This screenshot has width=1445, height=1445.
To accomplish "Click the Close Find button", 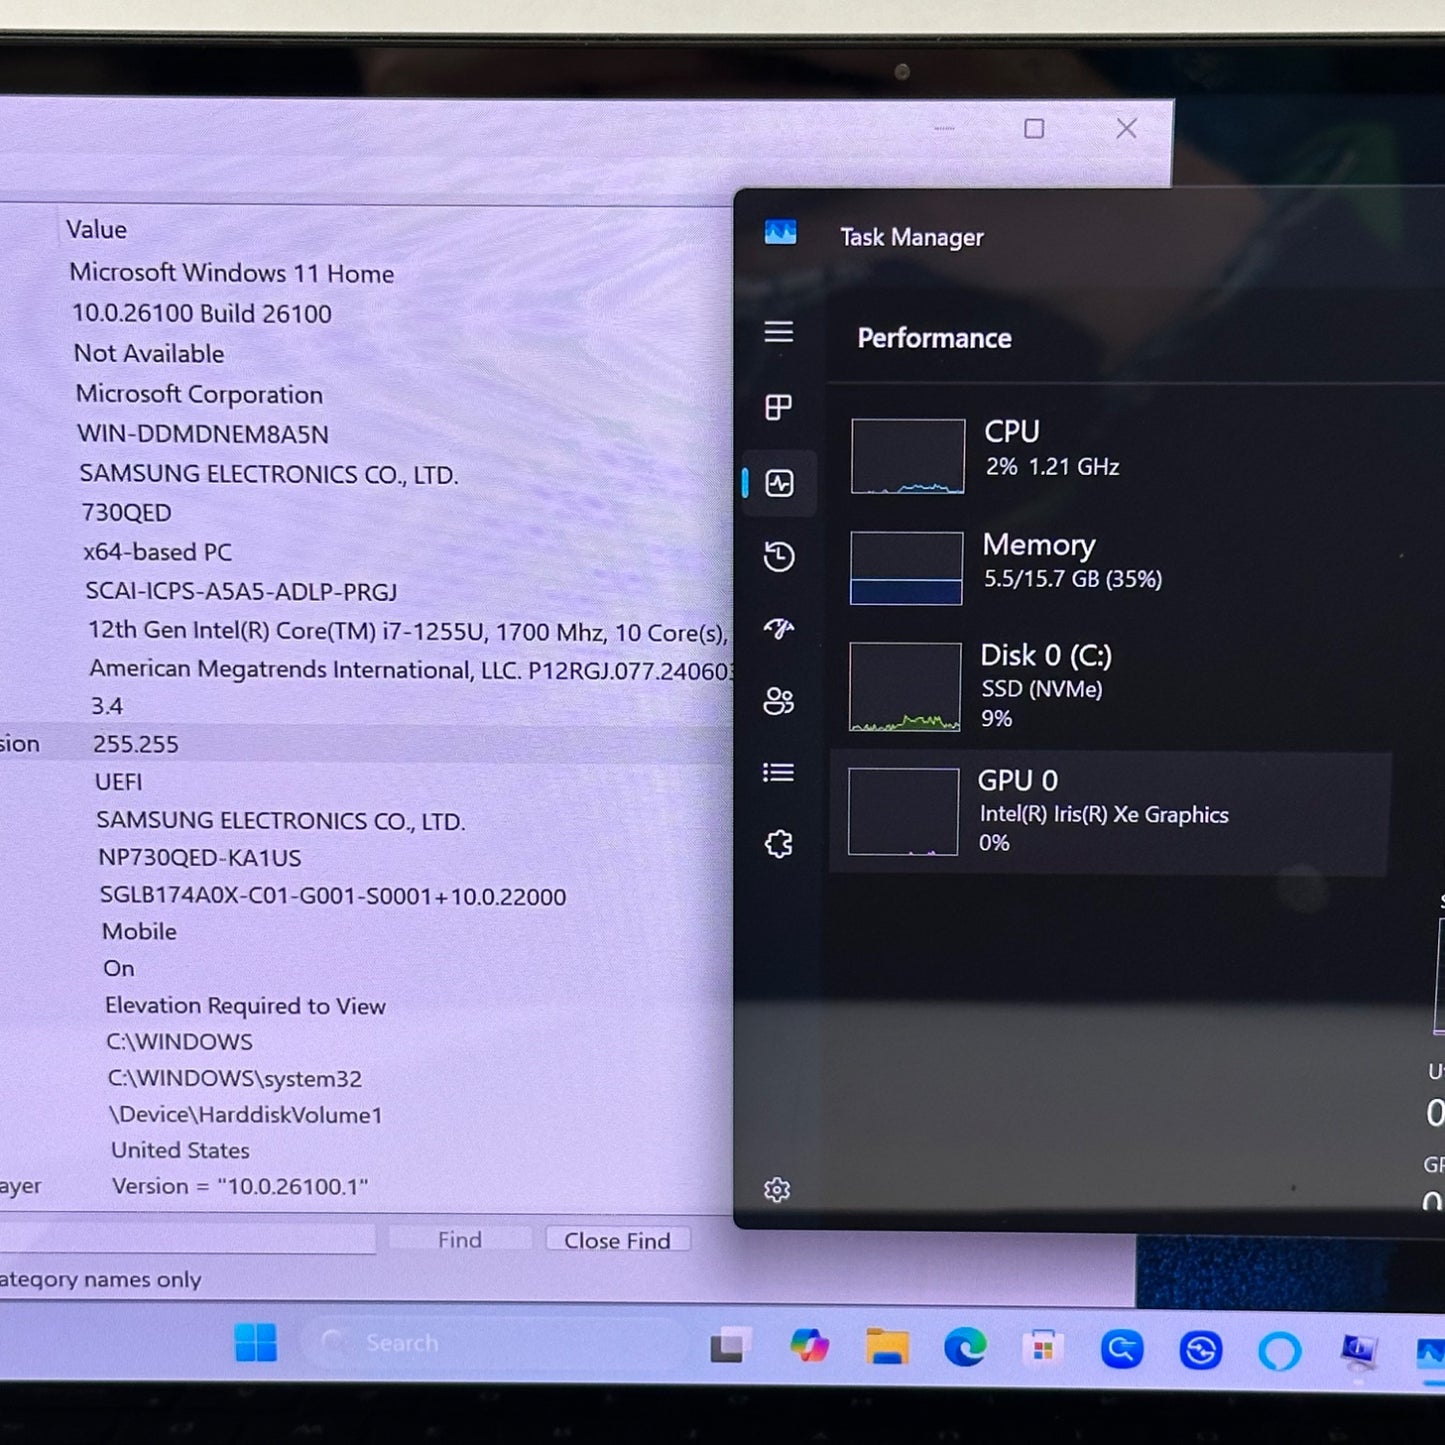I will tap(617, 1240).
